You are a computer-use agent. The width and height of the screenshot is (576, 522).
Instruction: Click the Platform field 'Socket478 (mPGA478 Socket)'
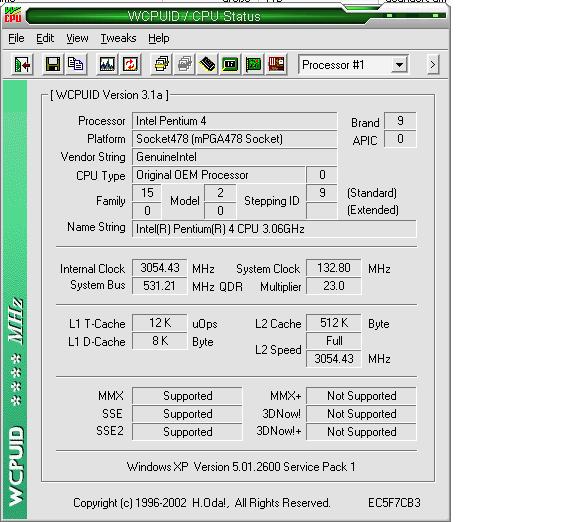point(234,139)
